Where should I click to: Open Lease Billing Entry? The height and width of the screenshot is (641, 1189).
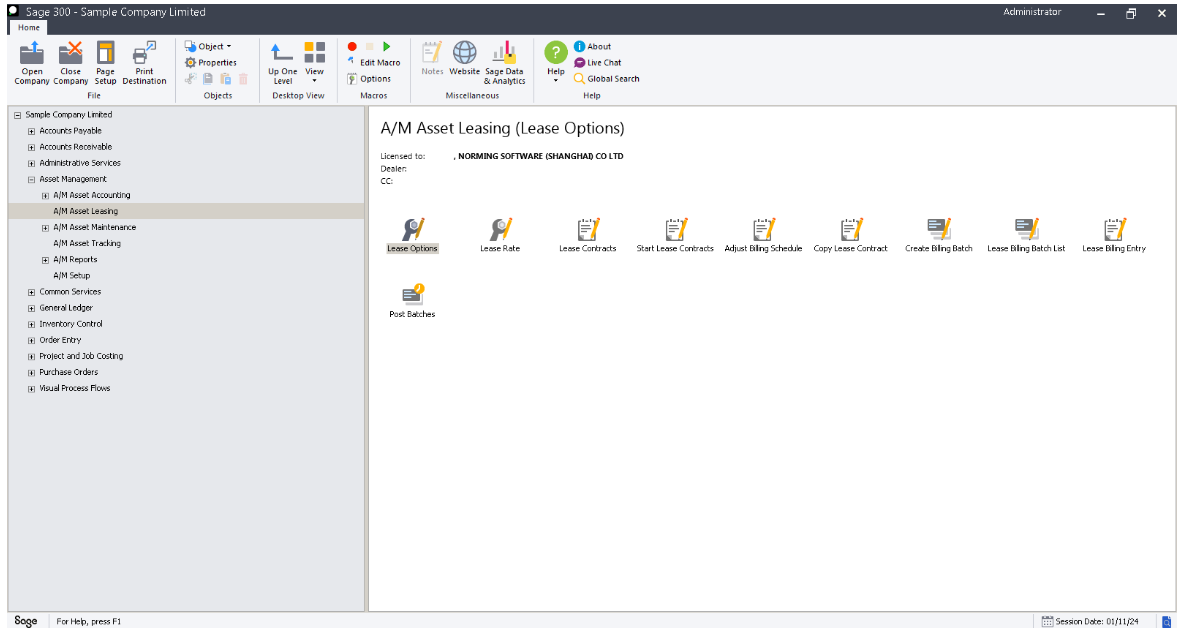1114,234
